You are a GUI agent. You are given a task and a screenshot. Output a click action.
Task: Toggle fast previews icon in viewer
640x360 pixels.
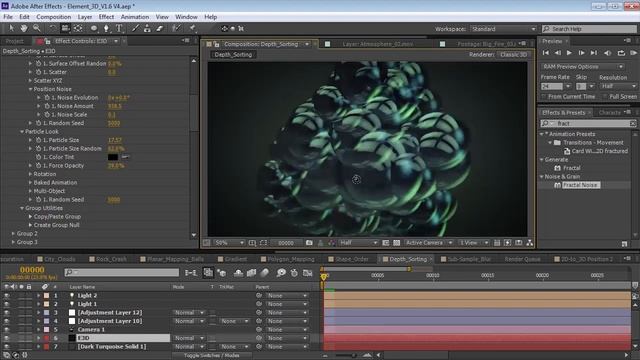pyautogui.click(x=507, y=243)
